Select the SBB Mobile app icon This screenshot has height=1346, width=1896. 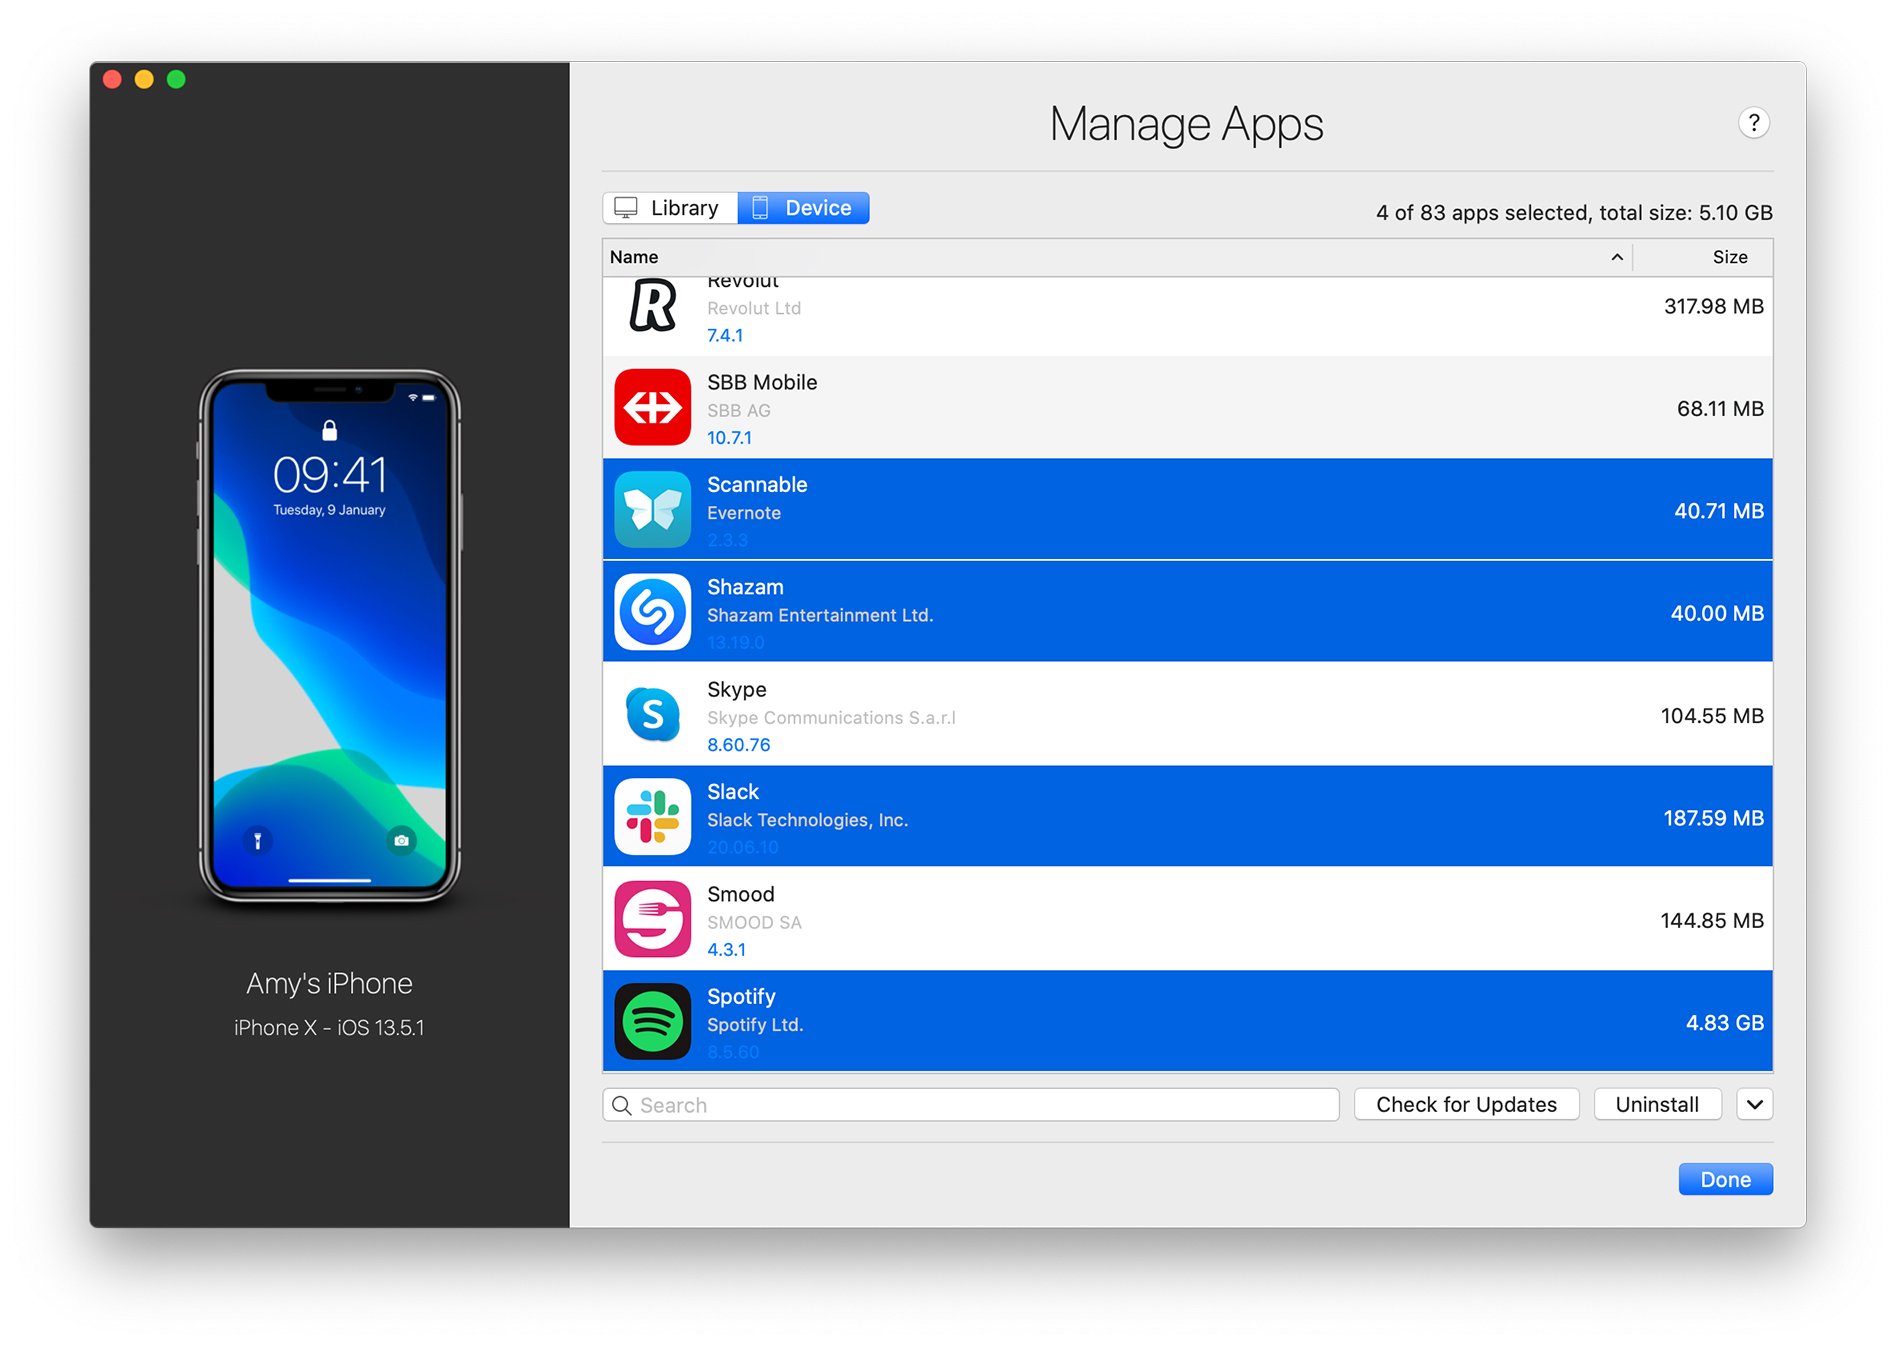(652, 408)
